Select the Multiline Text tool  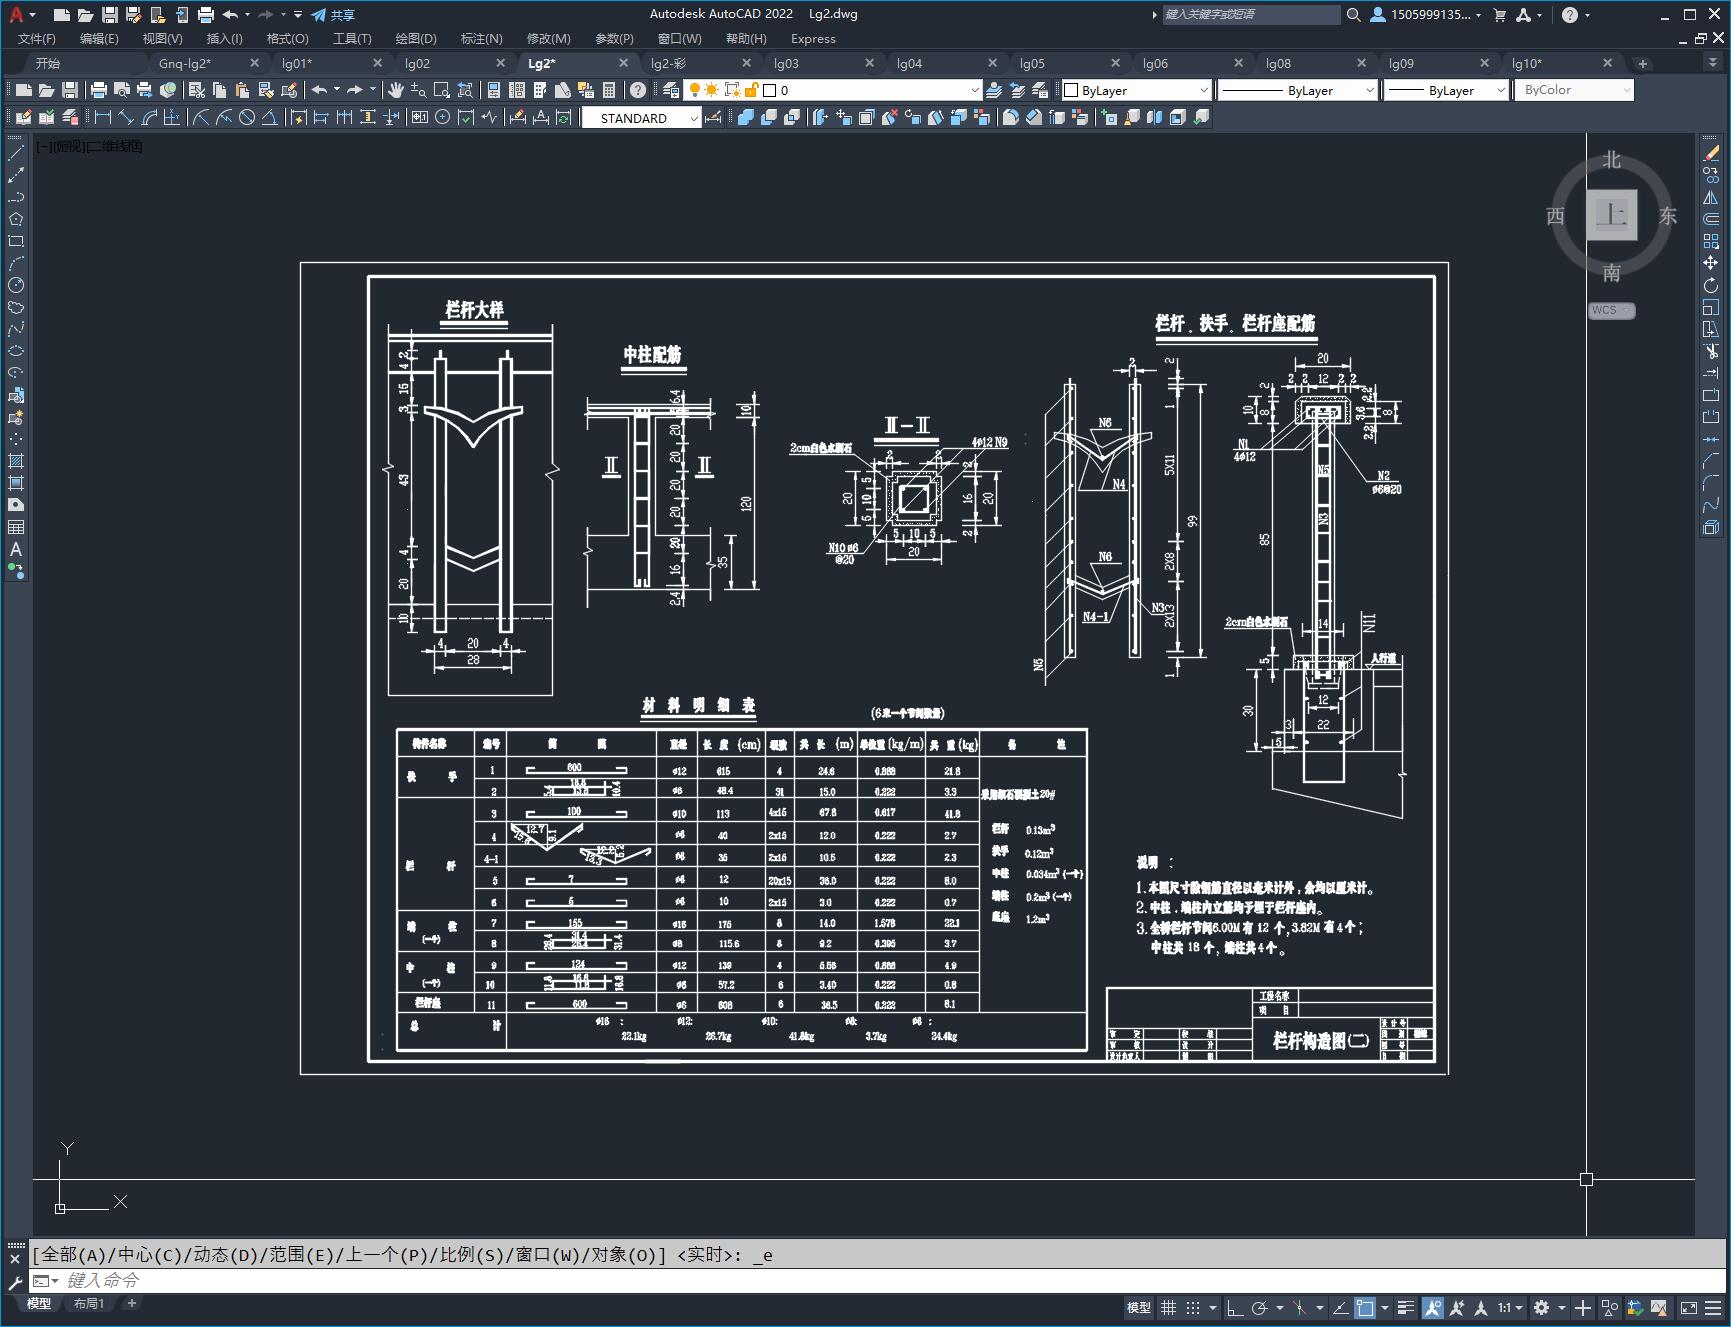(16, 549)
